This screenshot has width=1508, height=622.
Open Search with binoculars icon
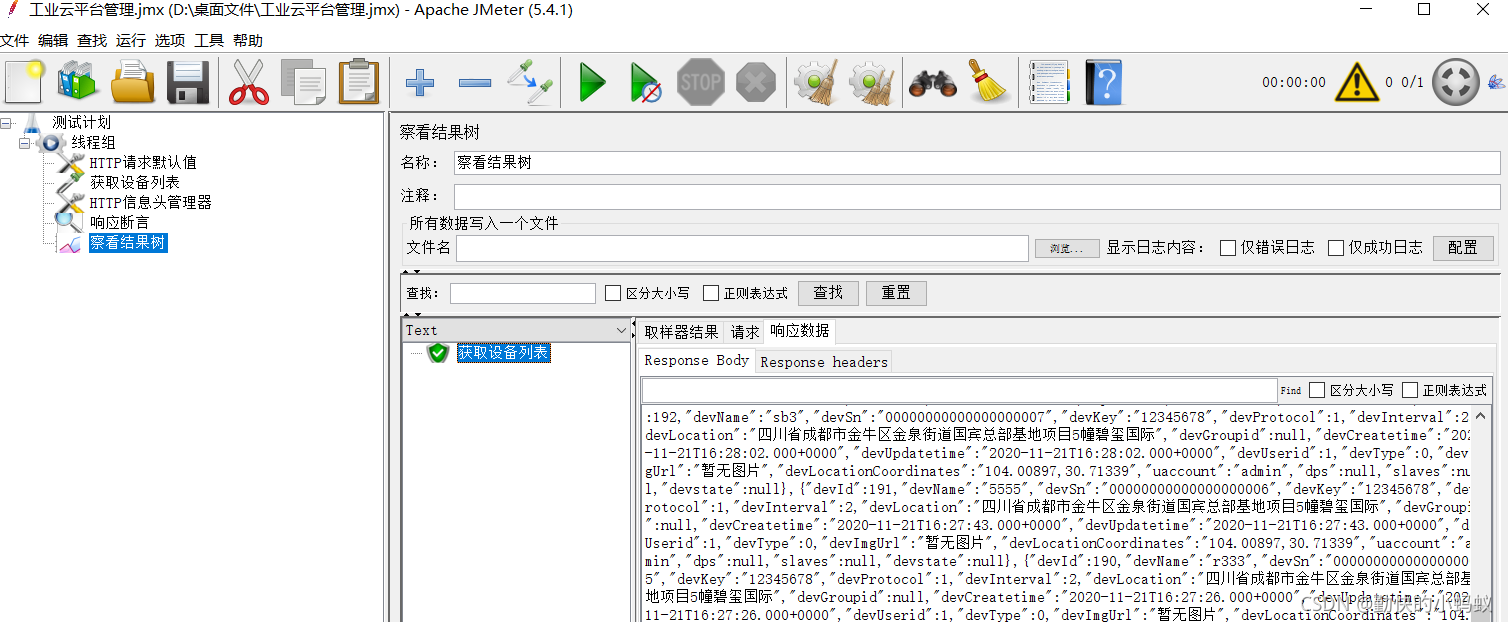point(933,82)
